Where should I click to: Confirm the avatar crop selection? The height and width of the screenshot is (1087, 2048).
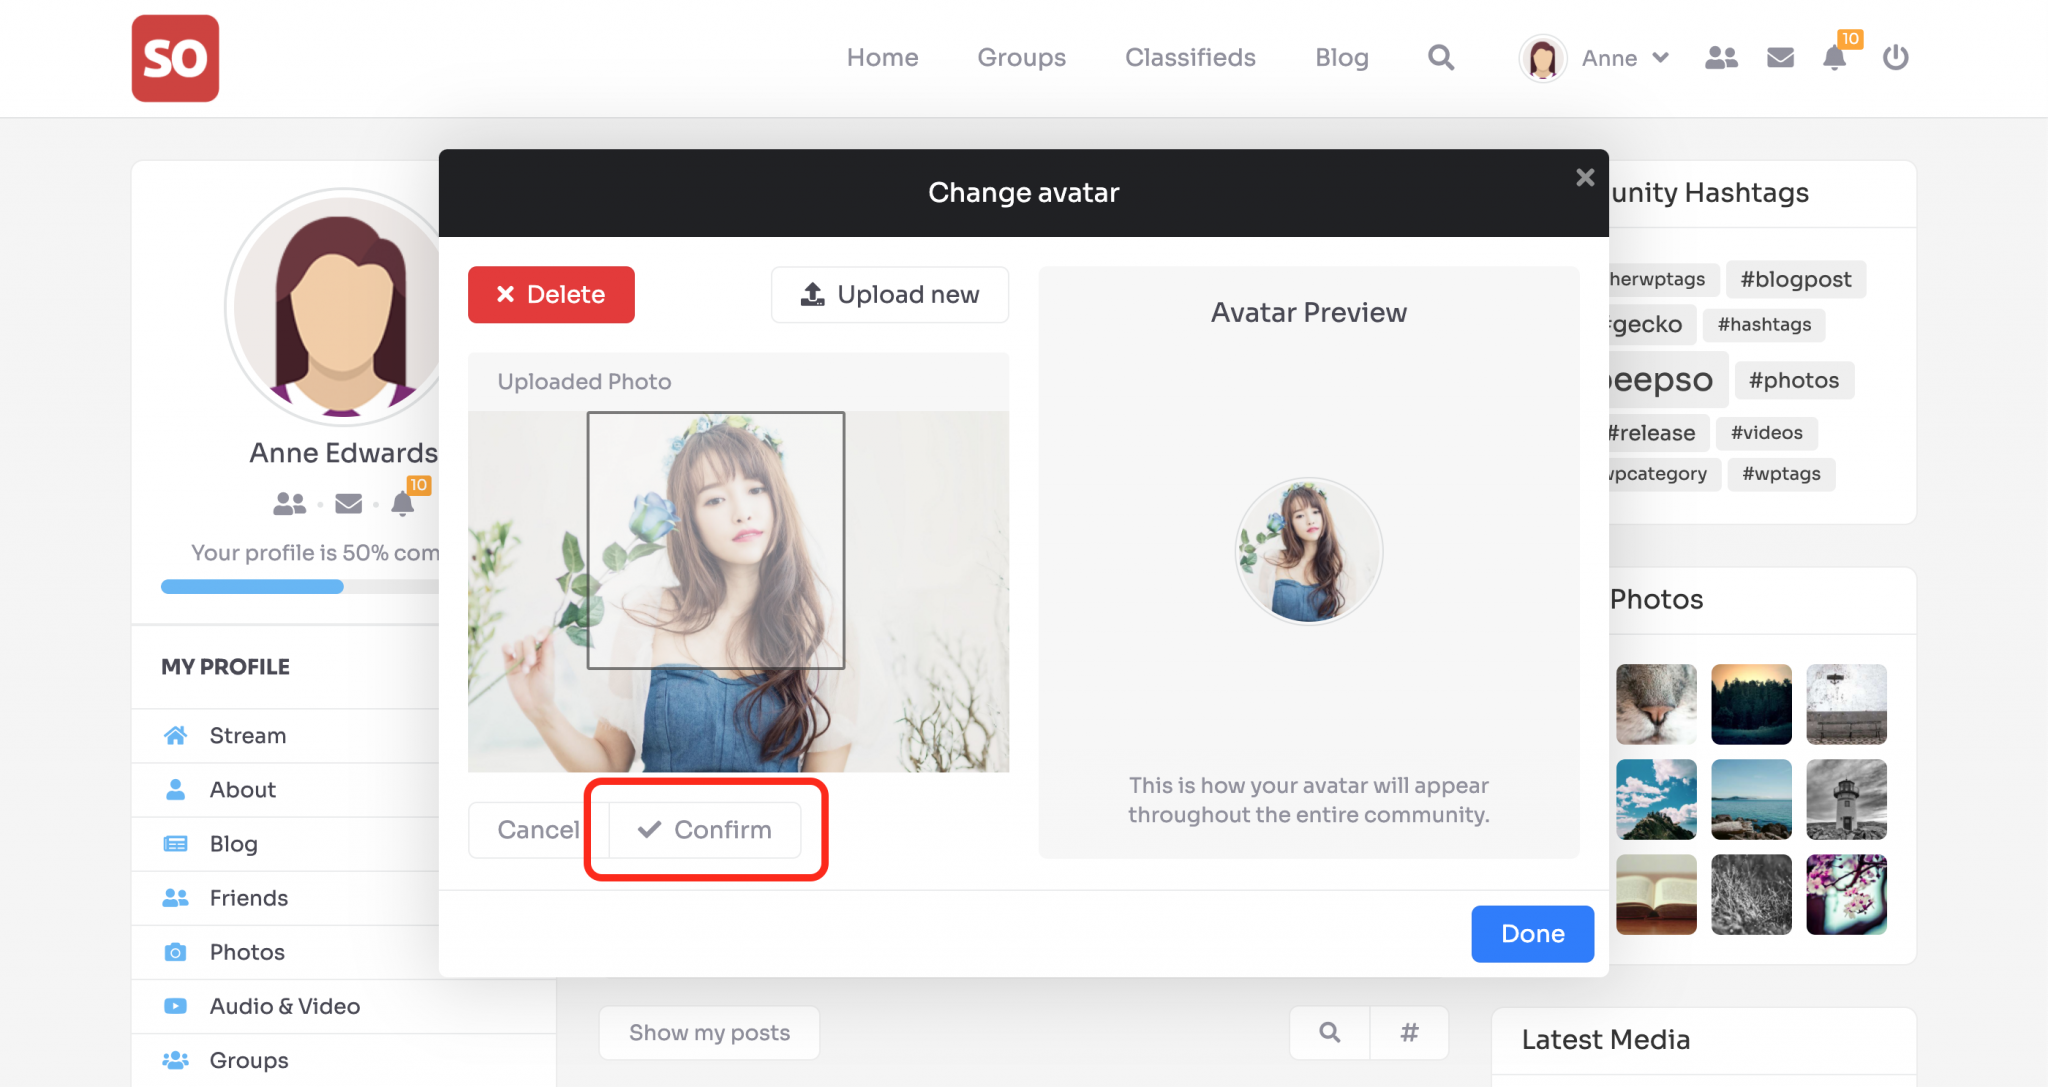[704, 829]
